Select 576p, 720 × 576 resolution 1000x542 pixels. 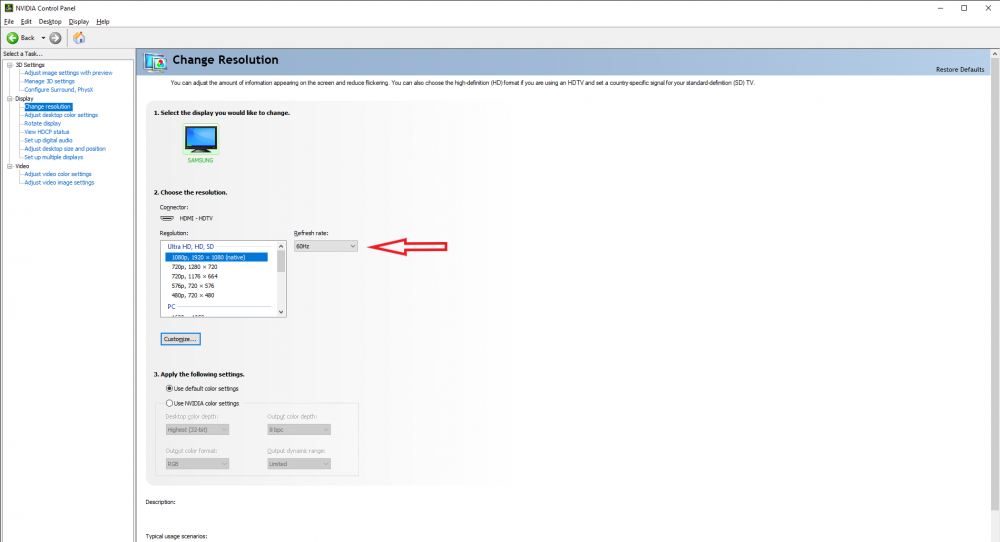tap(193, 286)
